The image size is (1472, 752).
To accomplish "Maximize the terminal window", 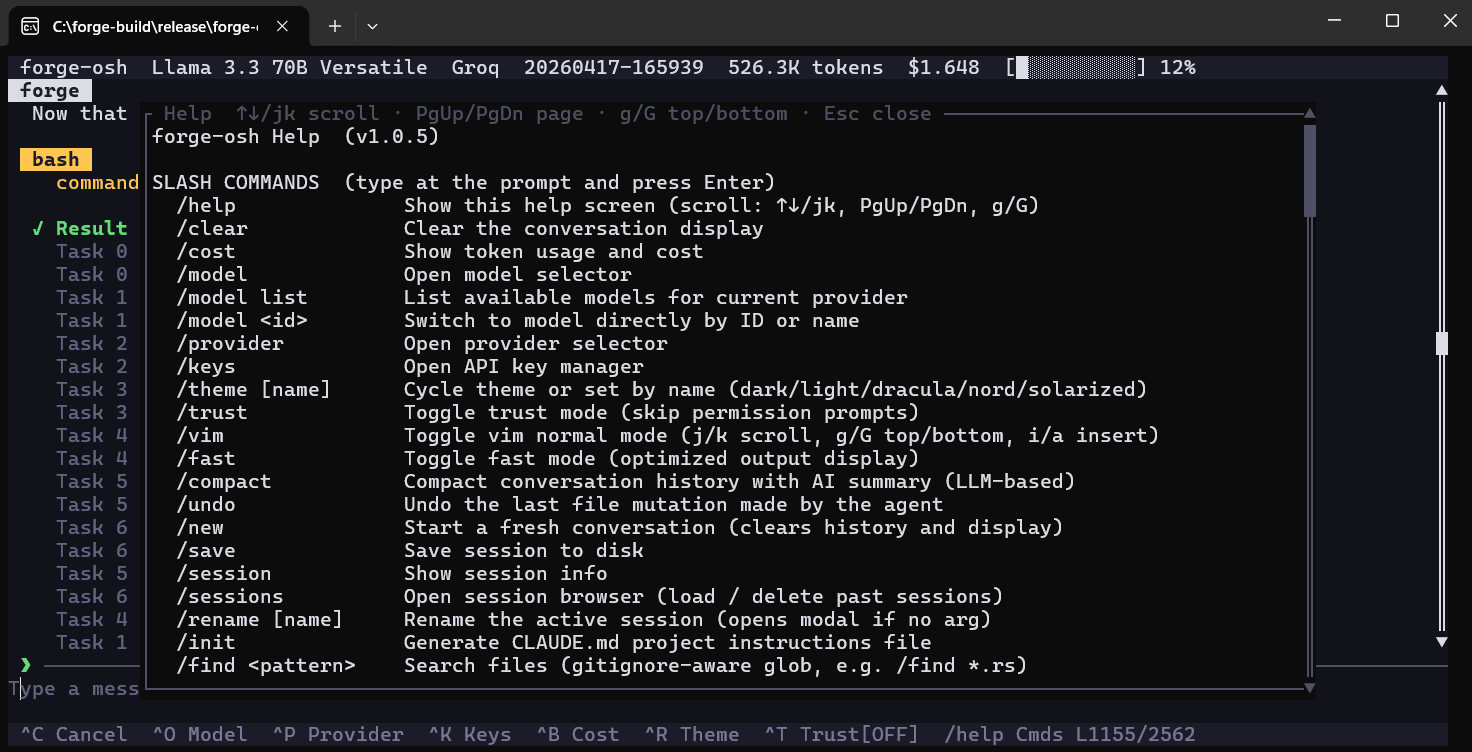I will coord(1392,22).
